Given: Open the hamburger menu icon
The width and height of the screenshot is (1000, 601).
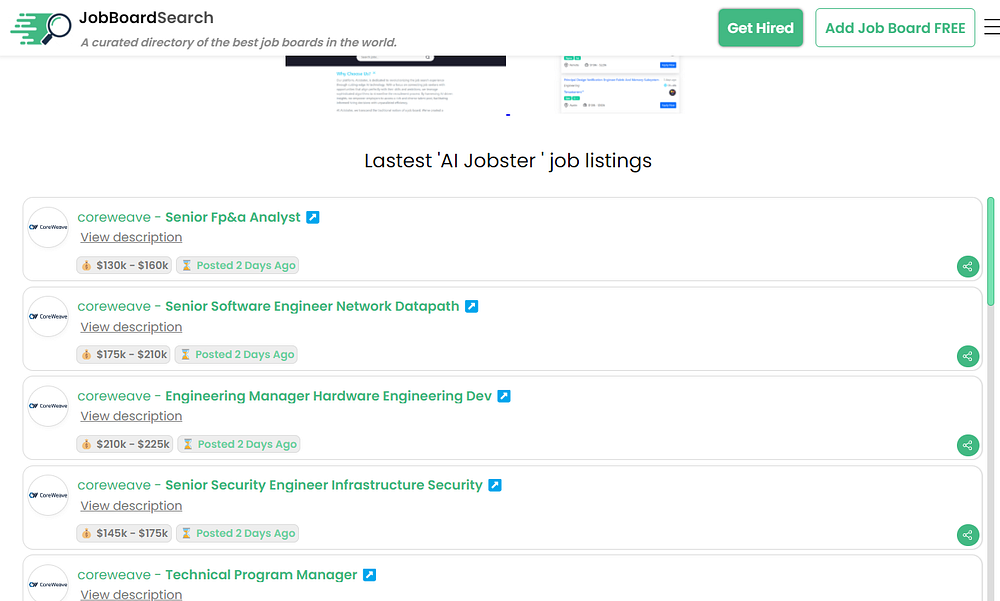Looking at the screenshot, I should (992, 27).
